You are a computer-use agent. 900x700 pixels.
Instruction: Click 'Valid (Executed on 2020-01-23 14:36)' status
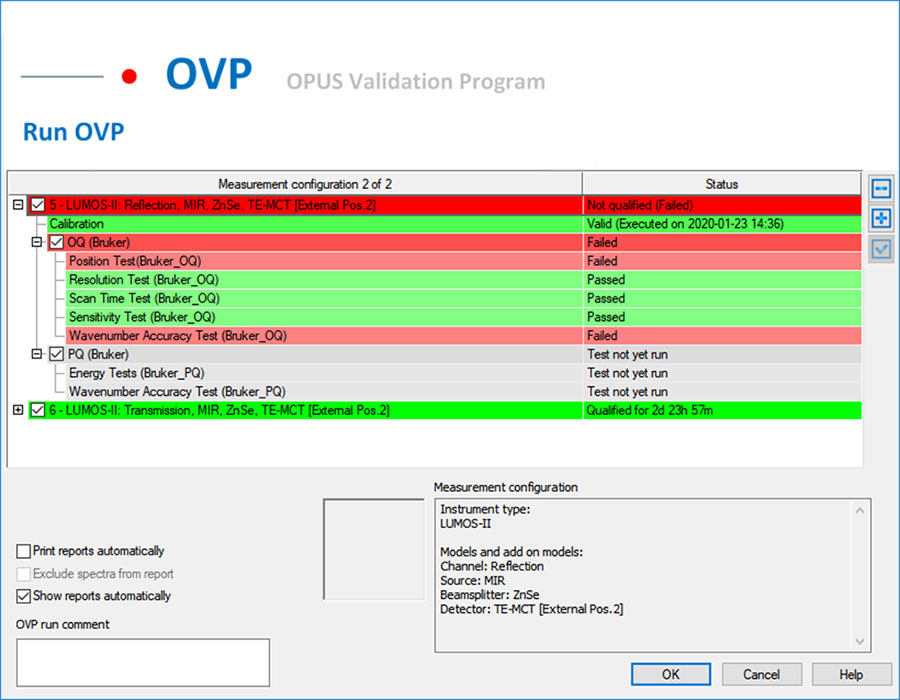pos(723,224)
